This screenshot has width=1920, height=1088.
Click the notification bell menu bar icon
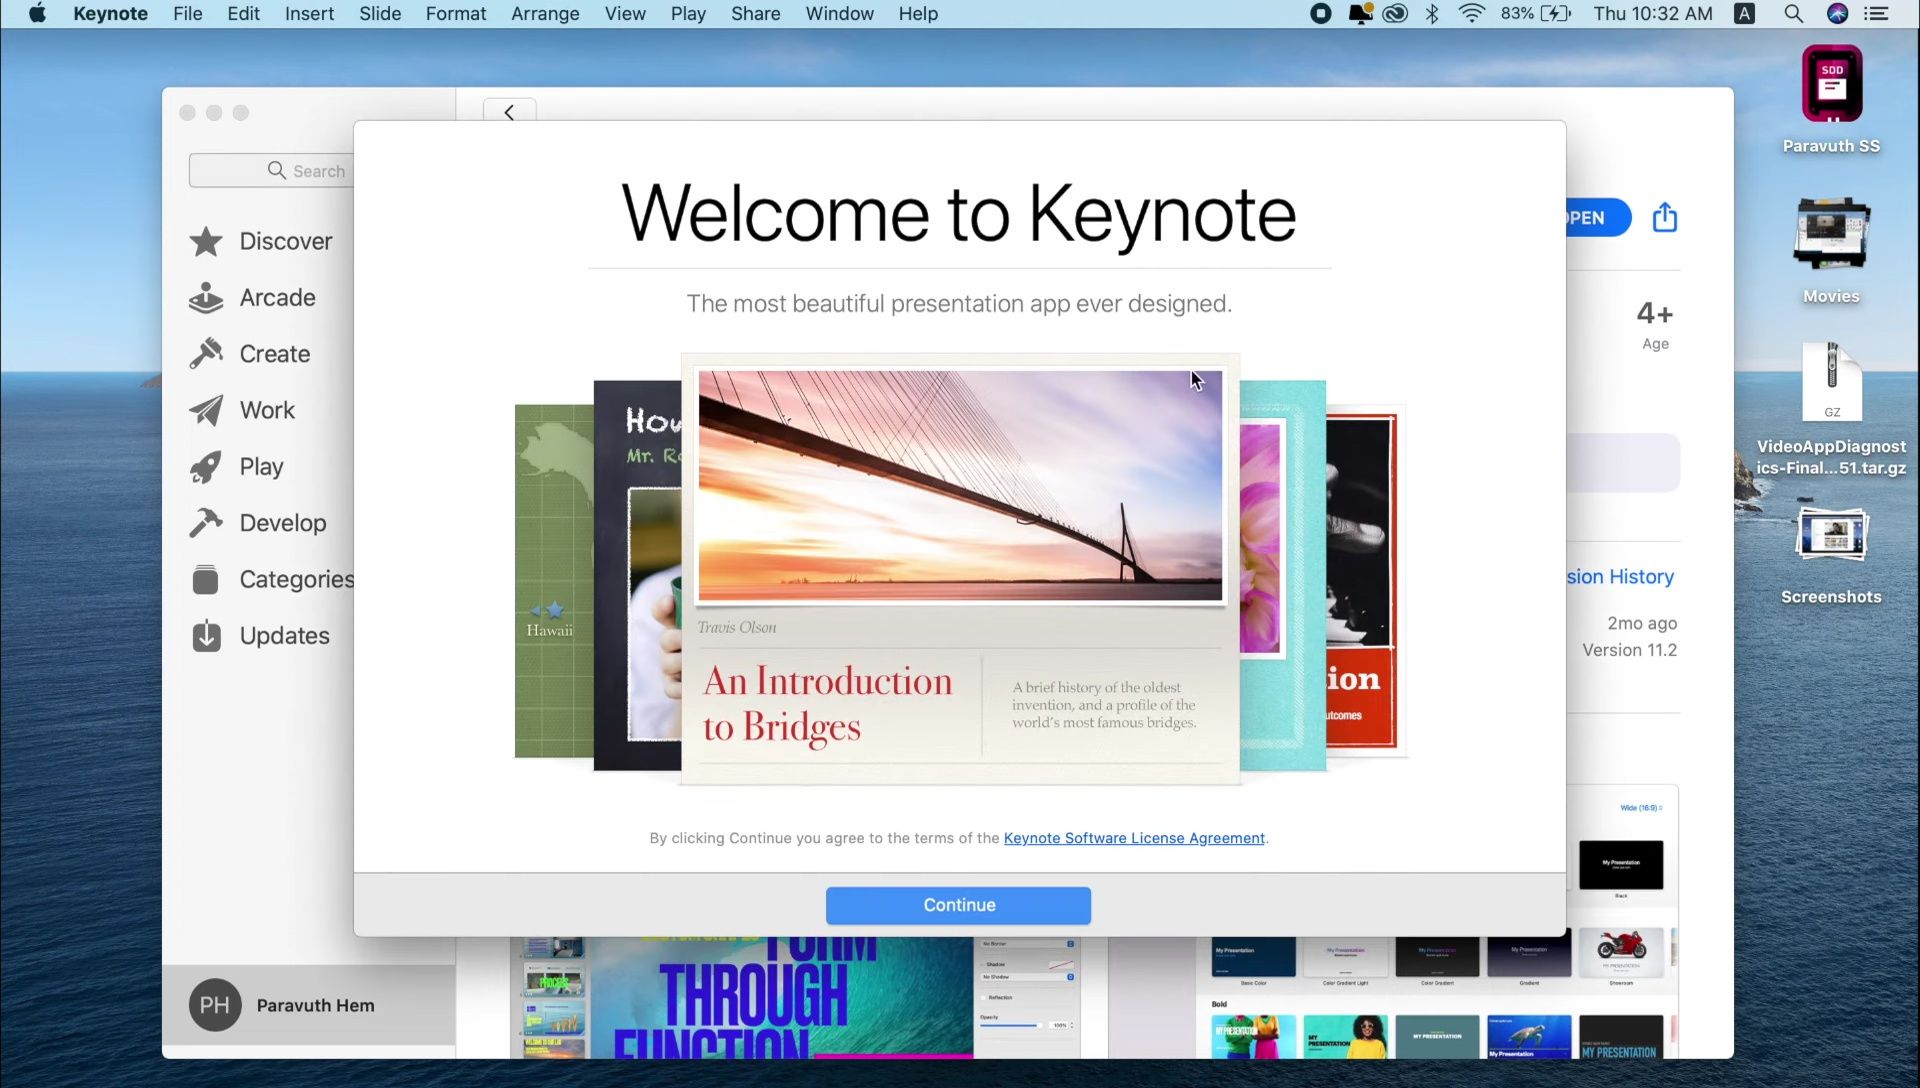tap(1360, 14)
